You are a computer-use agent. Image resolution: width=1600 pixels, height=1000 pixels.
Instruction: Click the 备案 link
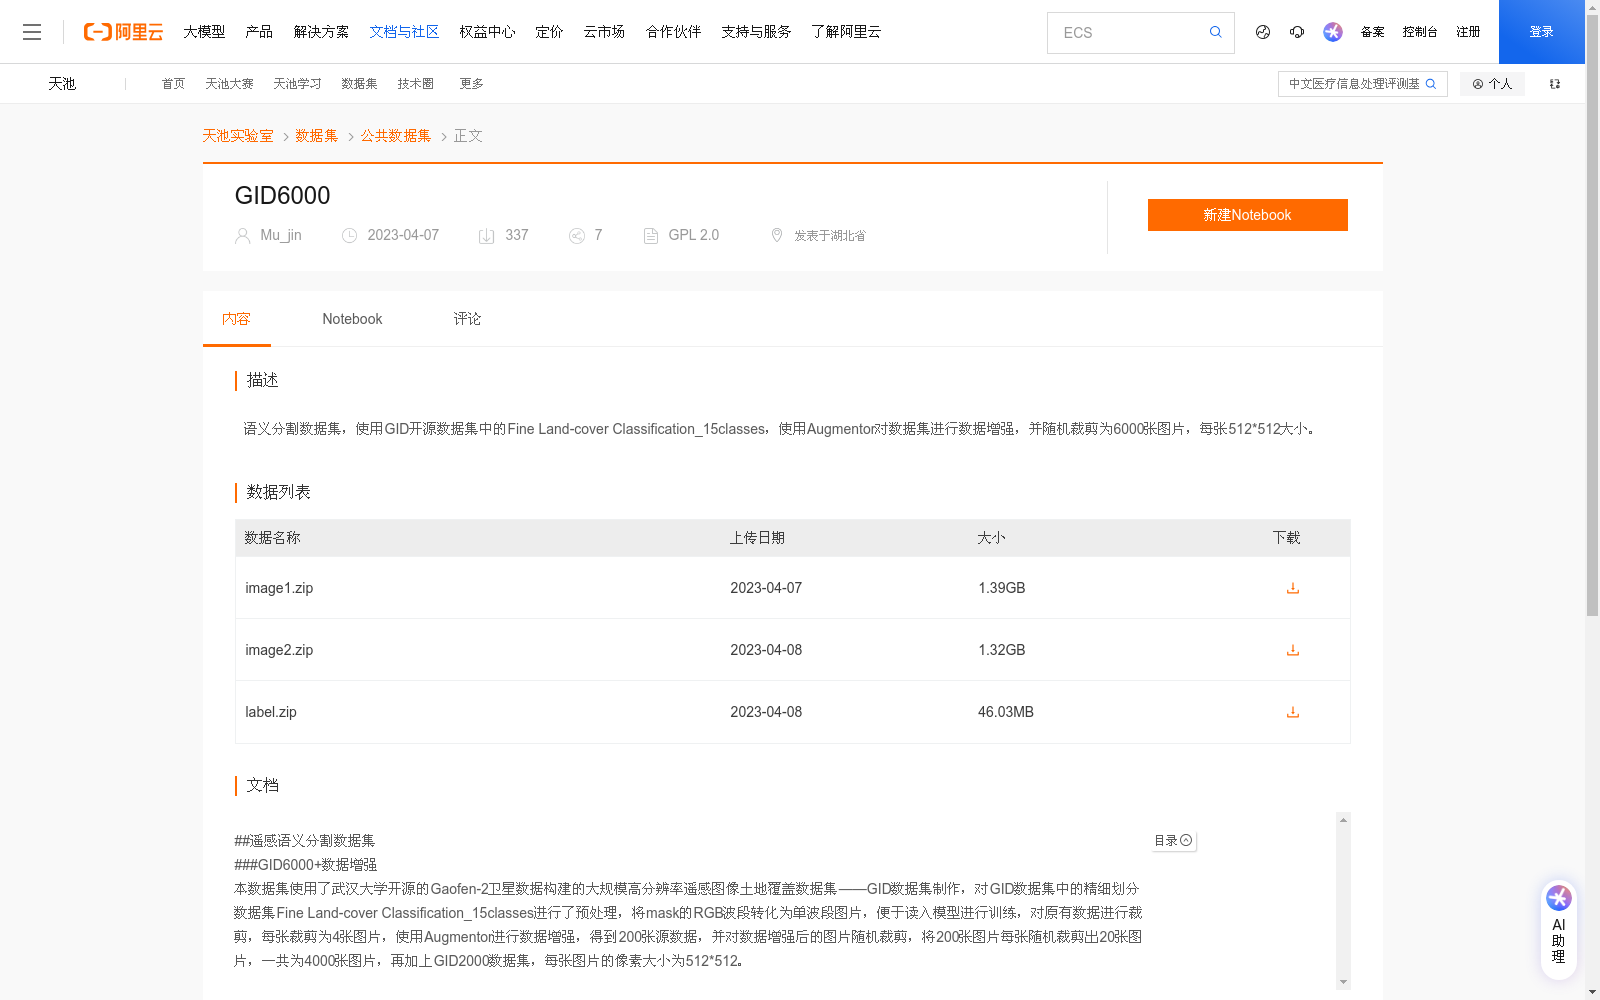[1372, 32]
